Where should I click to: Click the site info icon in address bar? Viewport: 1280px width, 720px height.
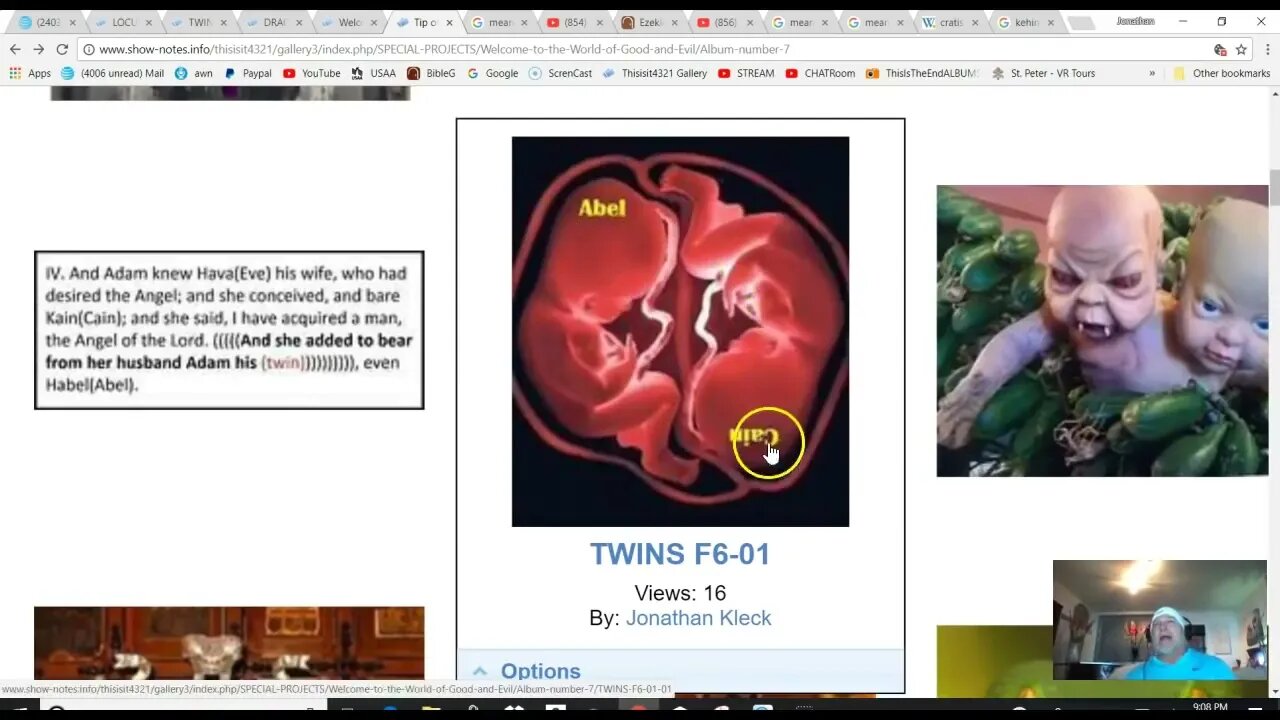click(x=88, y=49)
